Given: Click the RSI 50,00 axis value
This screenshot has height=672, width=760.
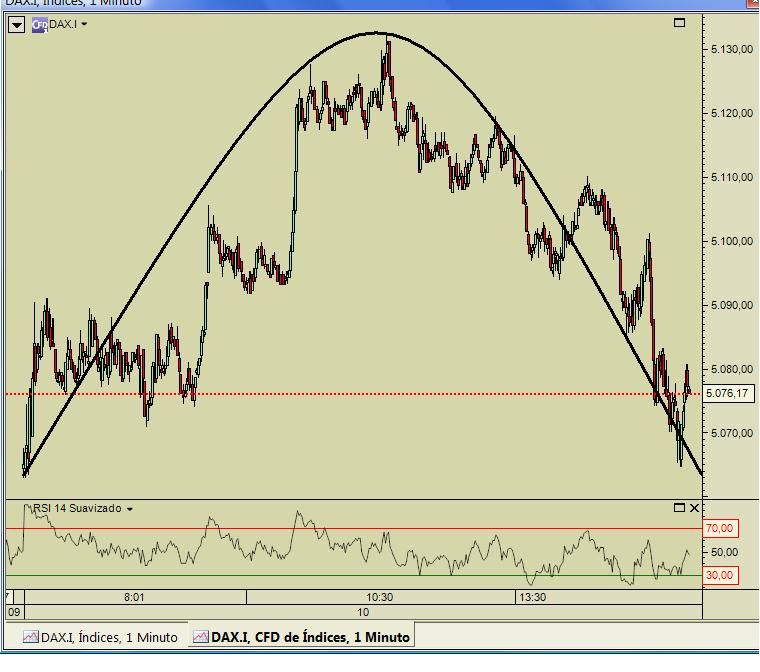Looking at the screenshot, I should click(x=724, y=552).
